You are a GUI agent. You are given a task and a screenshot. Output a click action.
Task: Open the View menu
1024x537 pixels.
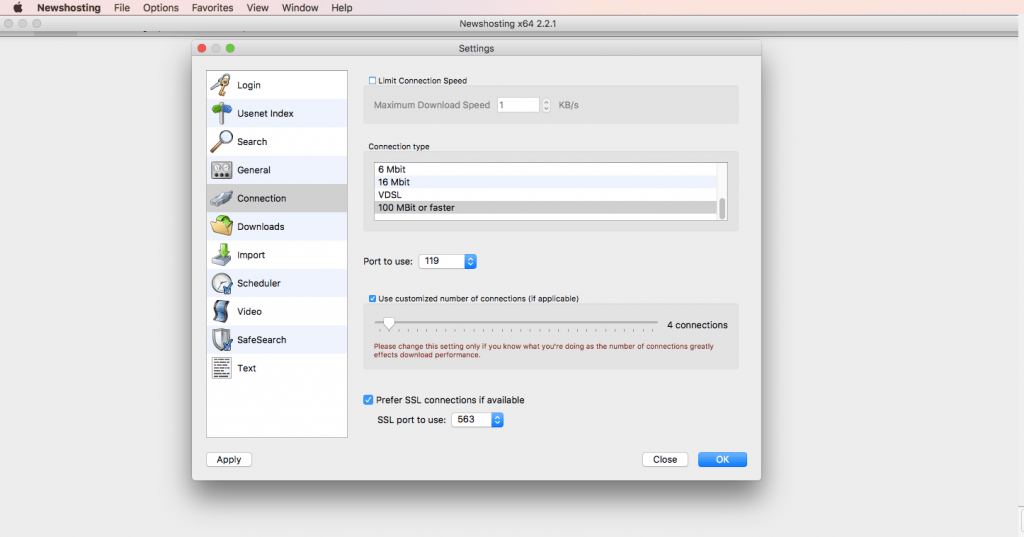point(257,8)
